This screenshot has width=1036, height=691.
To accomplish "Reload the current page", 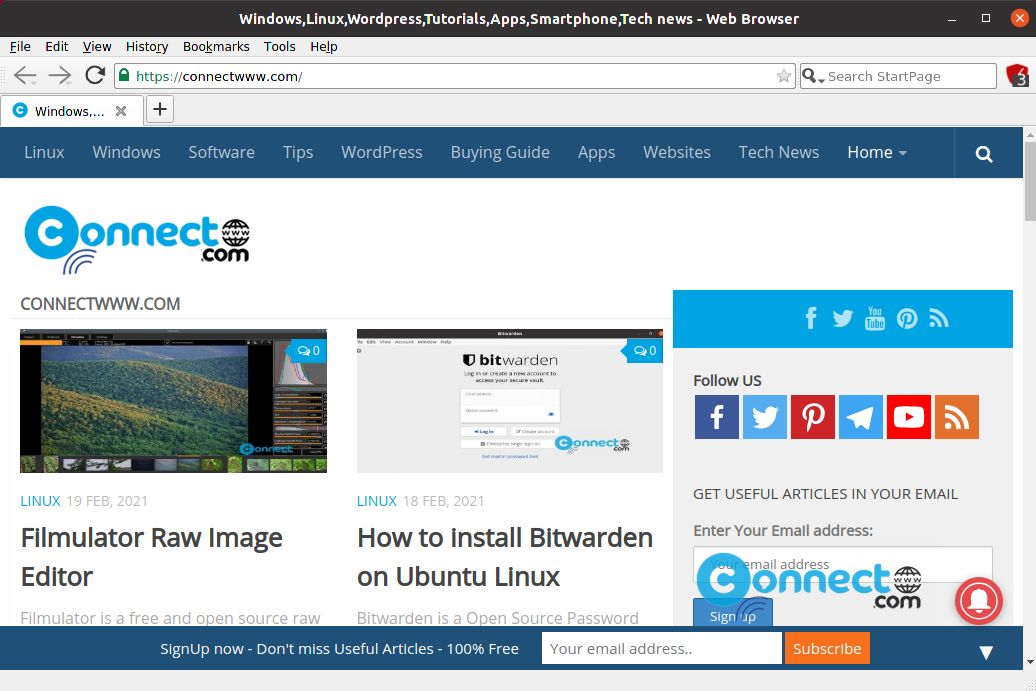I will click(95, 75).
